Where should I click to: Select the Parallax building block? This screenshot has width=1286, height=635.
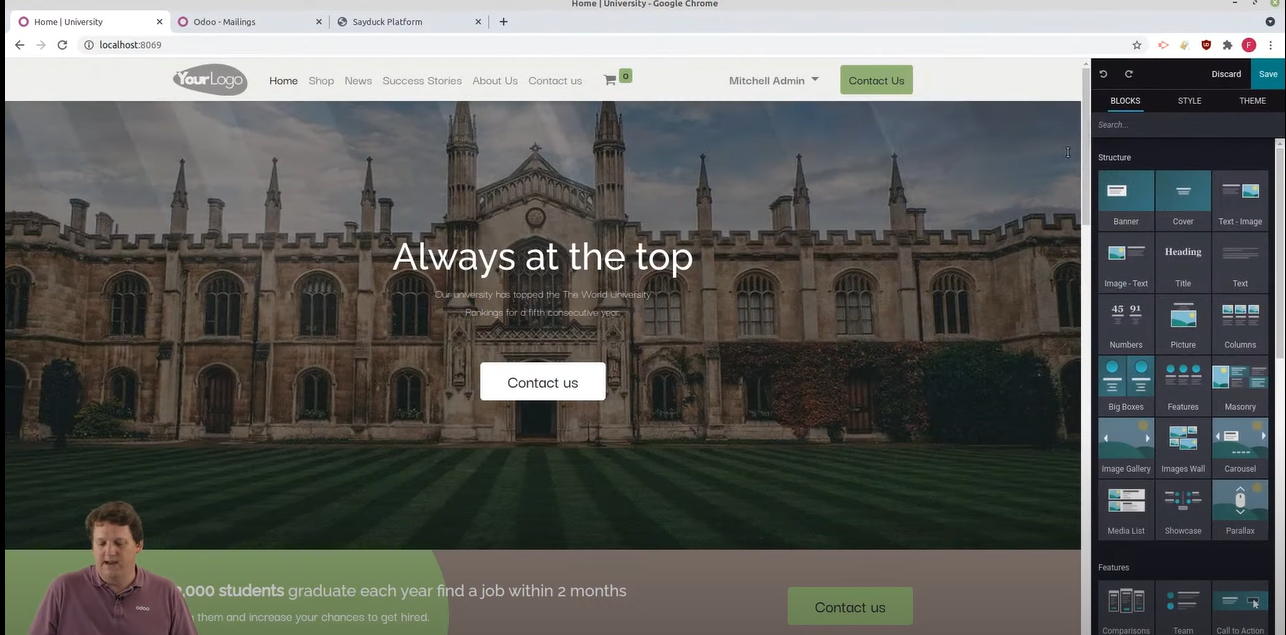(1240, 509)
